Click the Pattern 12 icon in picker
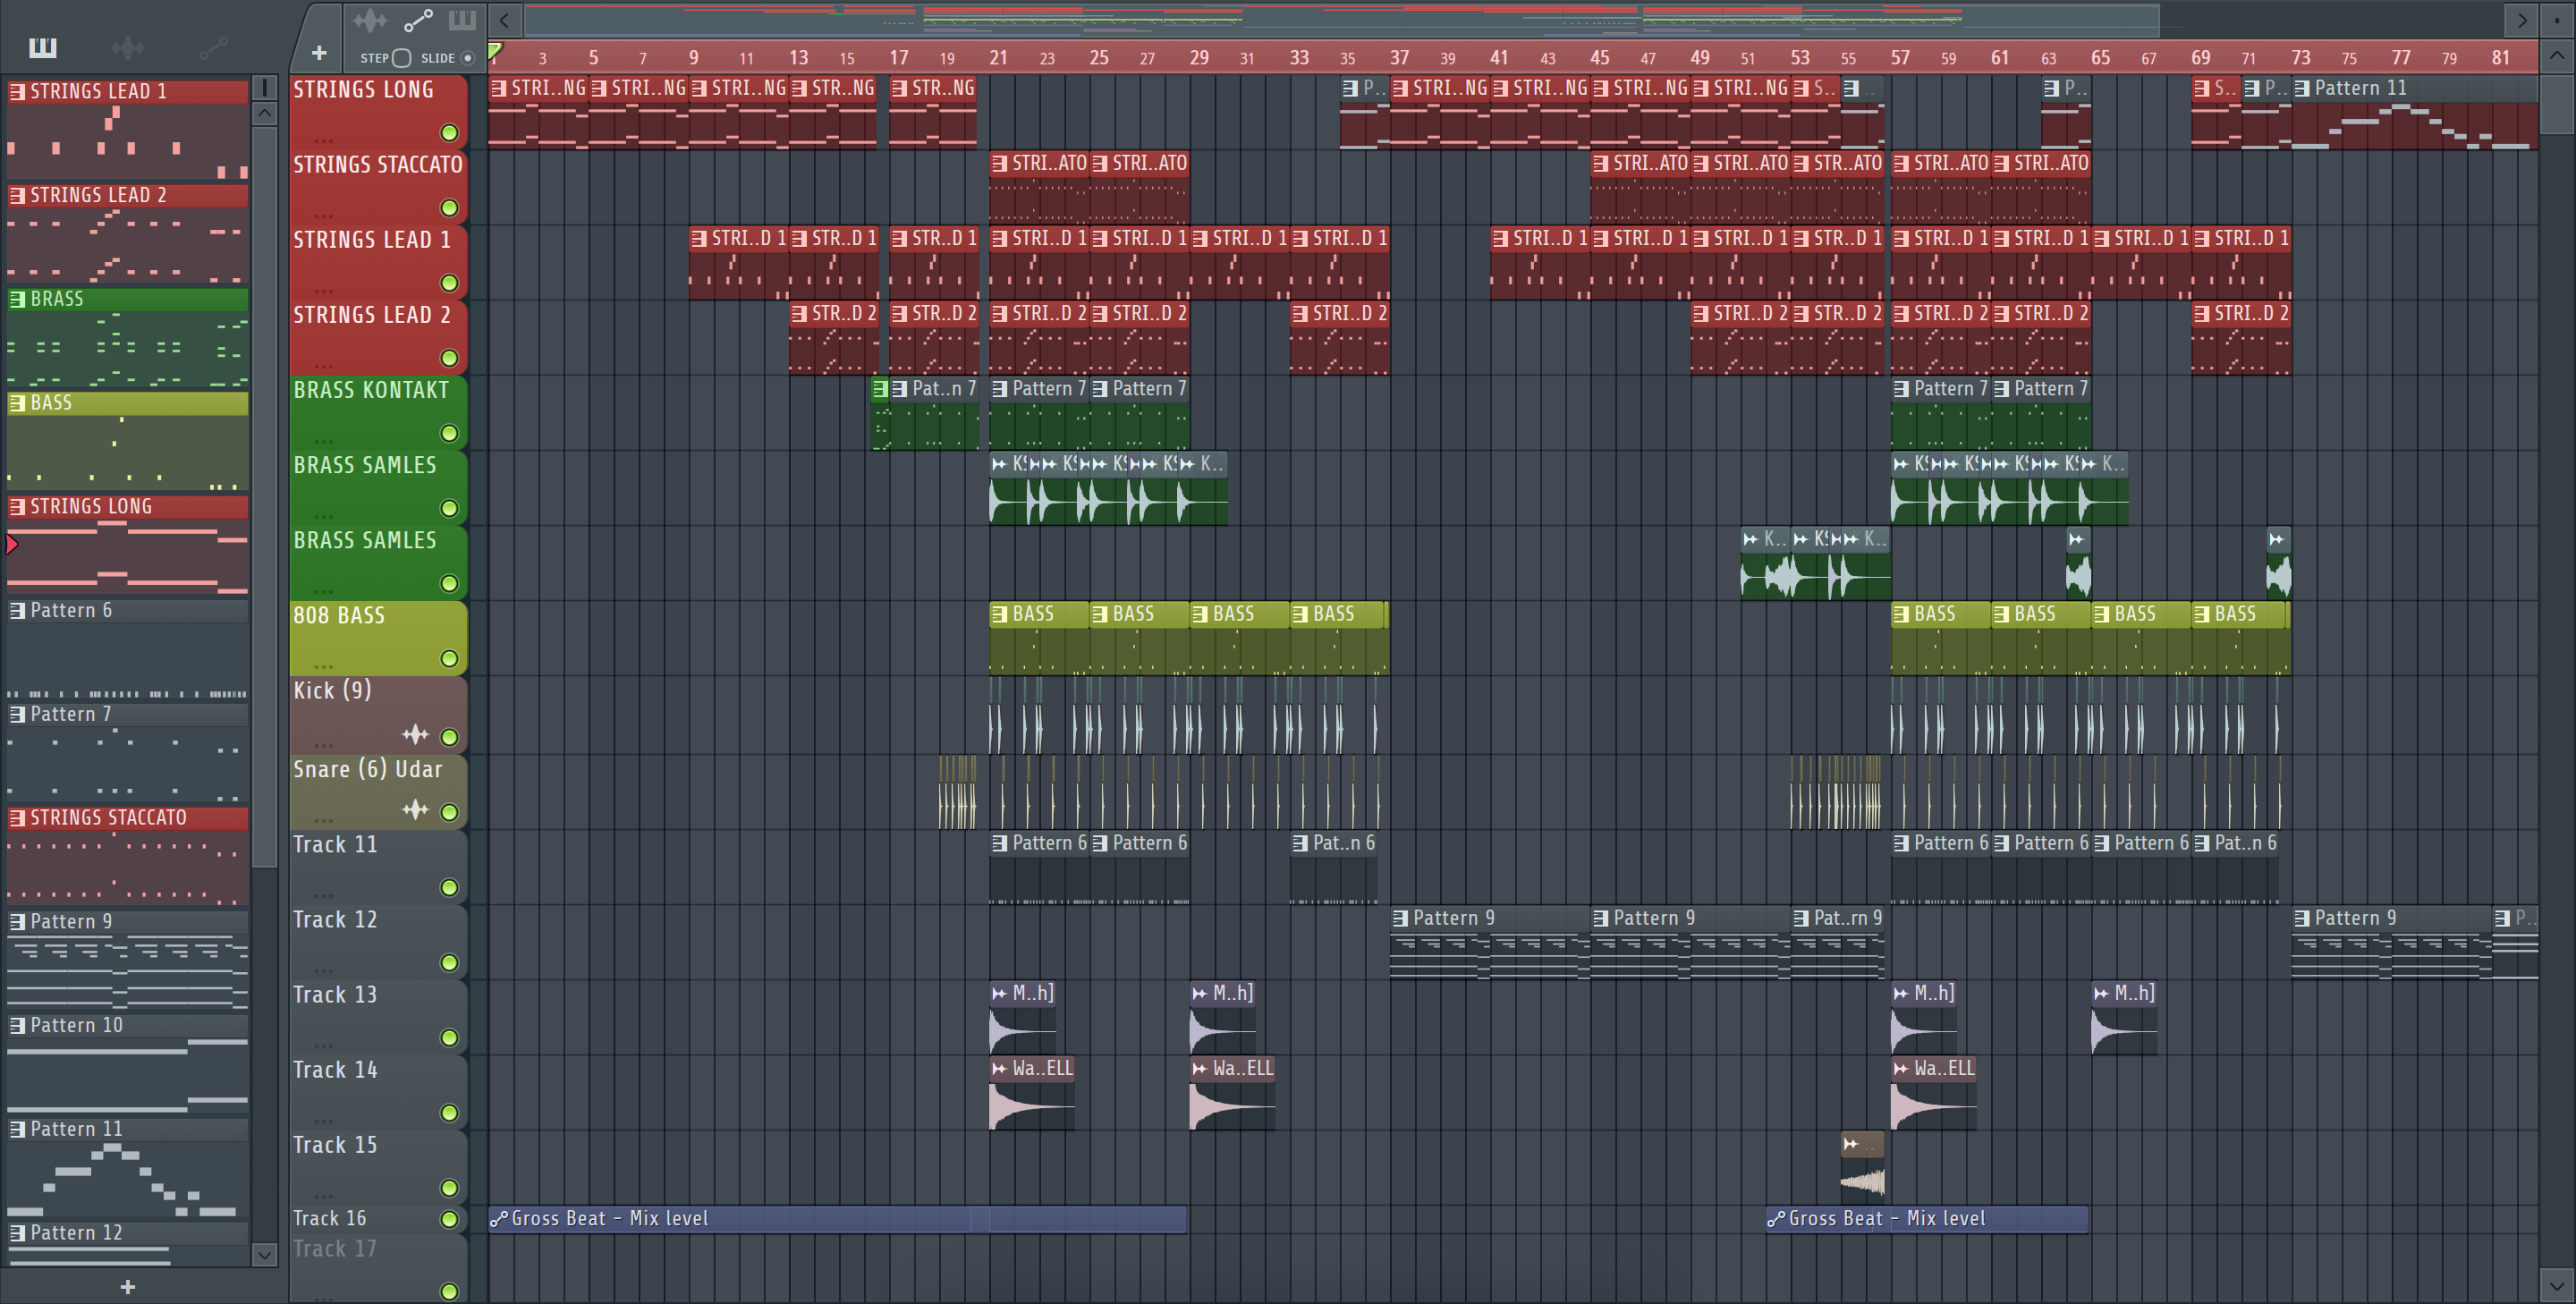This screenshot has width=2576, height=1304. (18, 1233)
